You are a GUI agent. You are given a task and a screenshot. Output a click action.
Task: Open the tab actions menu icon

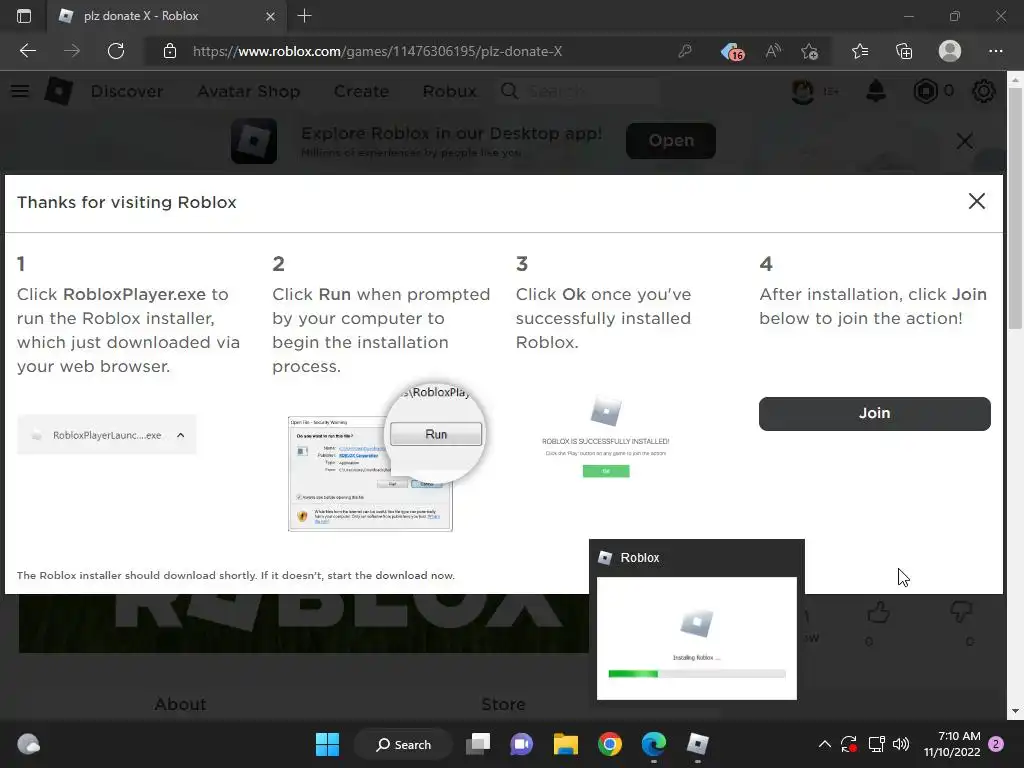24,16
